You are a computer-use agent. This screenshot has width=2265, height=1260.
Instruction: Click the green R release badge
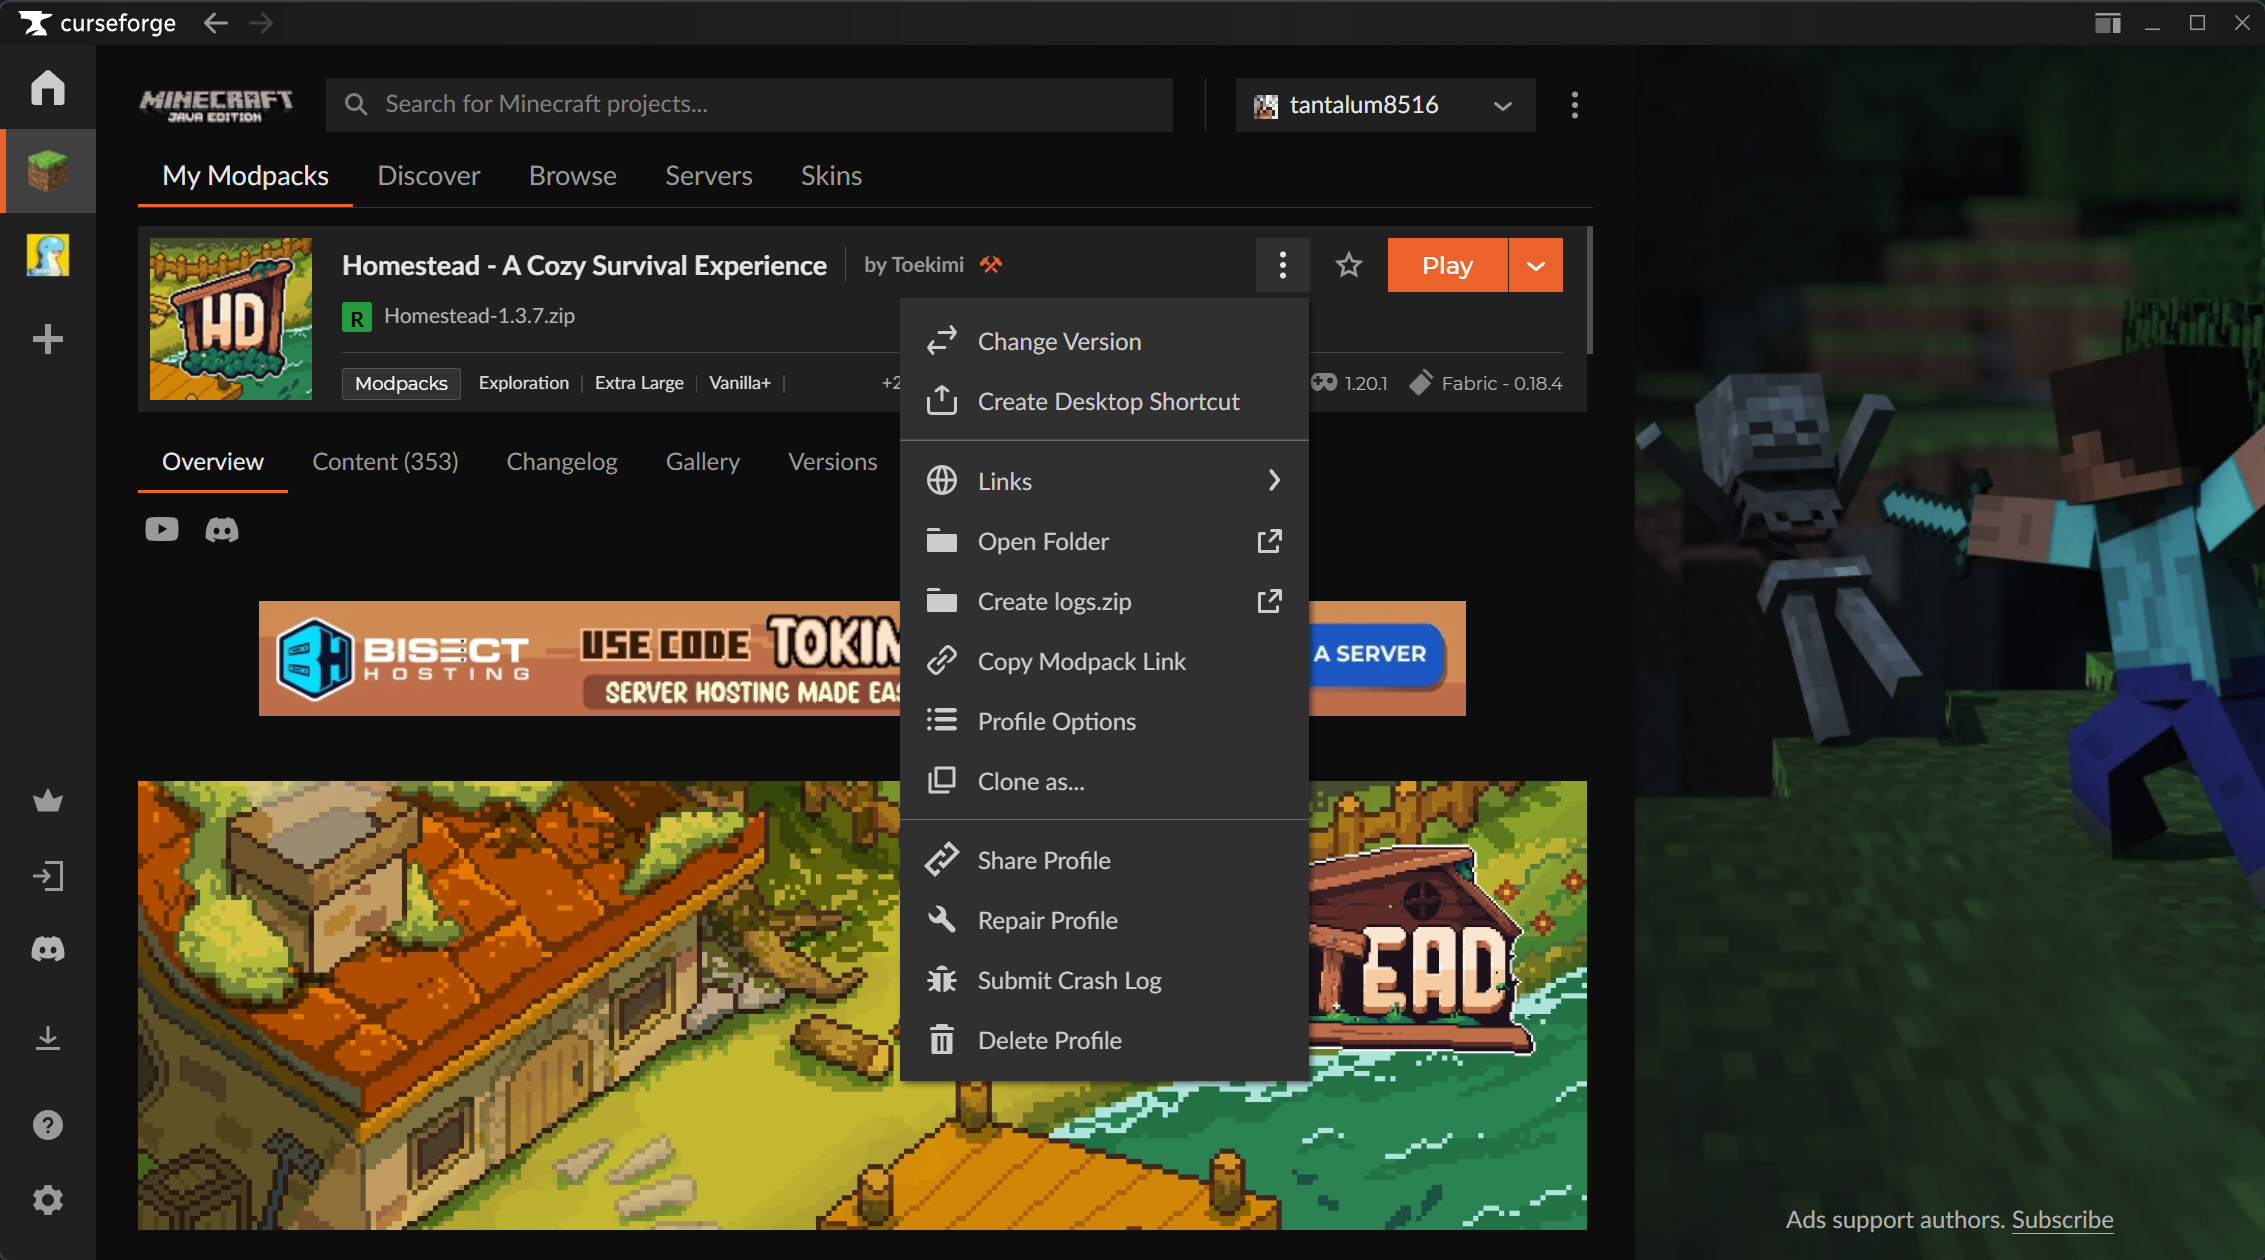click(357, 317)
